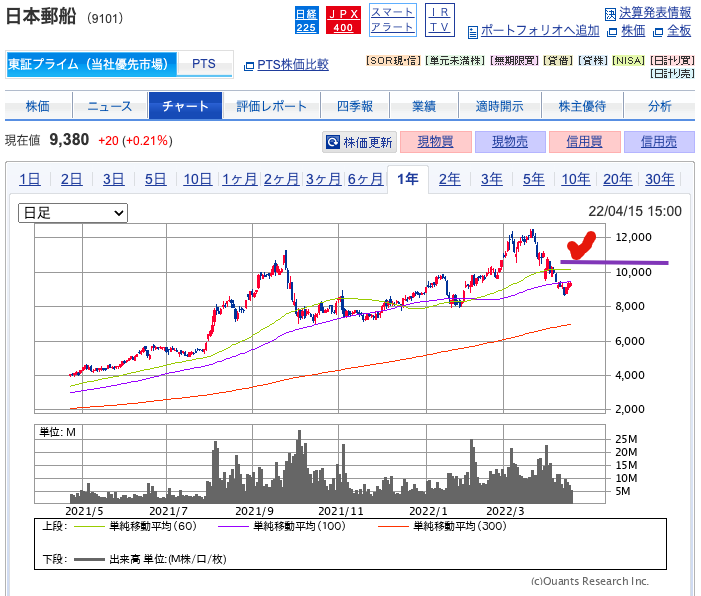The height and width of the screenshot is (596, 701).
Task: Open the 株主優待 tab
Action: click(x=582, y=106)
